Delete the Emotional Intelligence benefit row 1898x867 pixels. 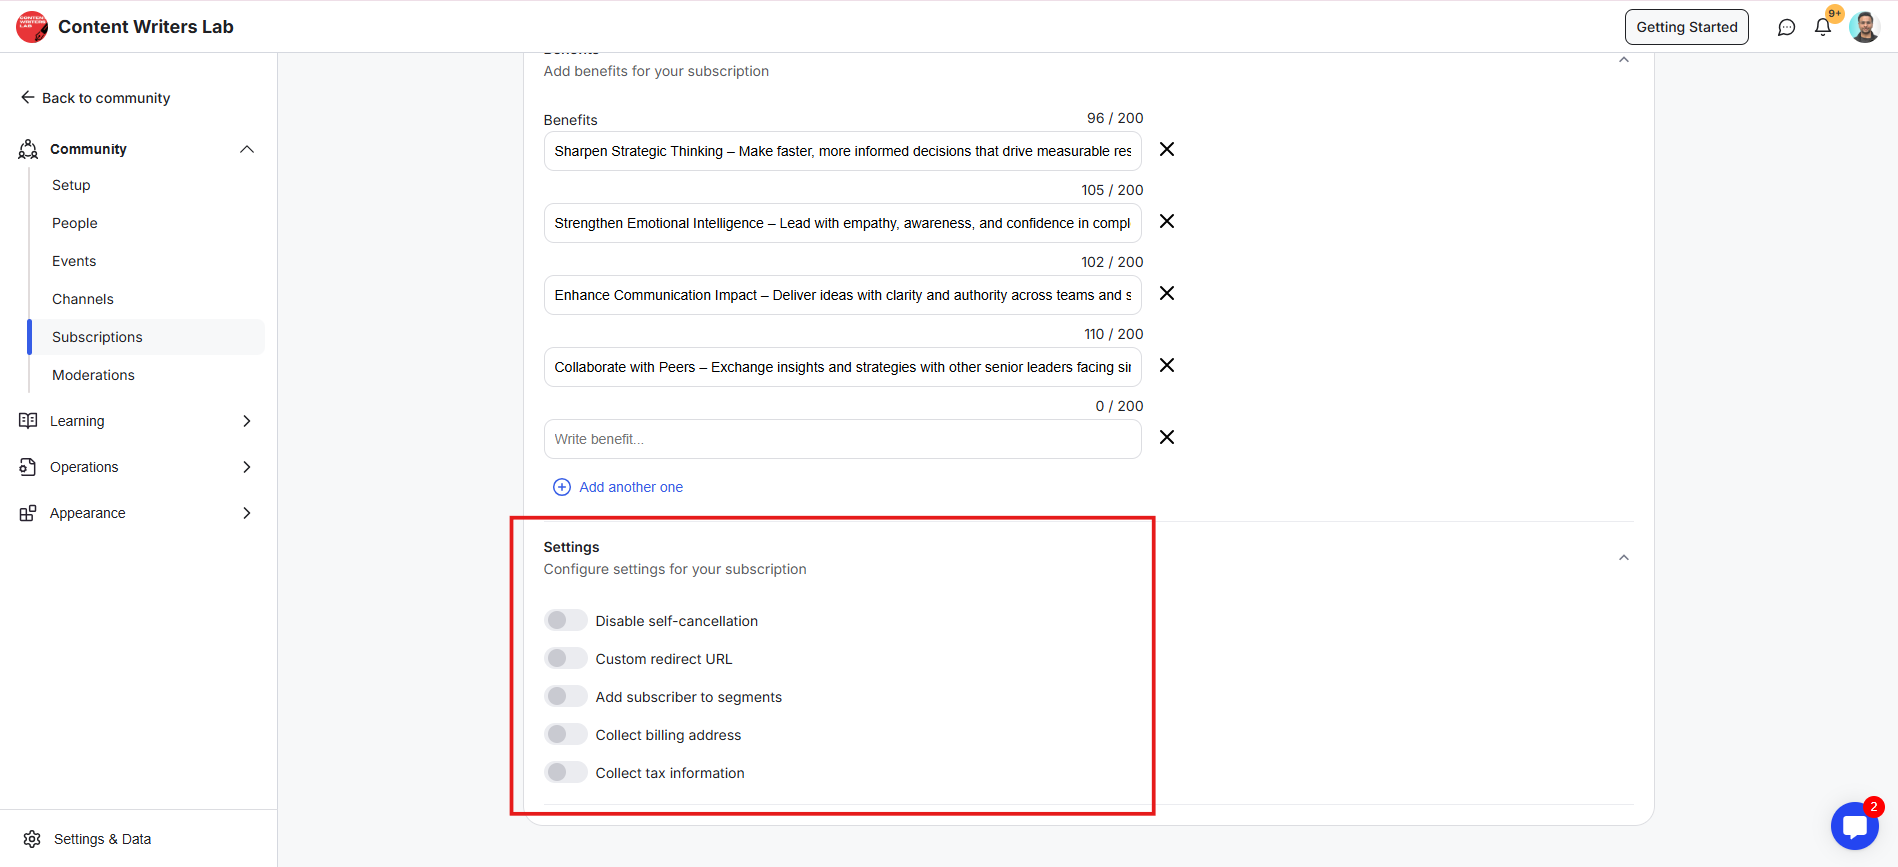[1166, 222]
